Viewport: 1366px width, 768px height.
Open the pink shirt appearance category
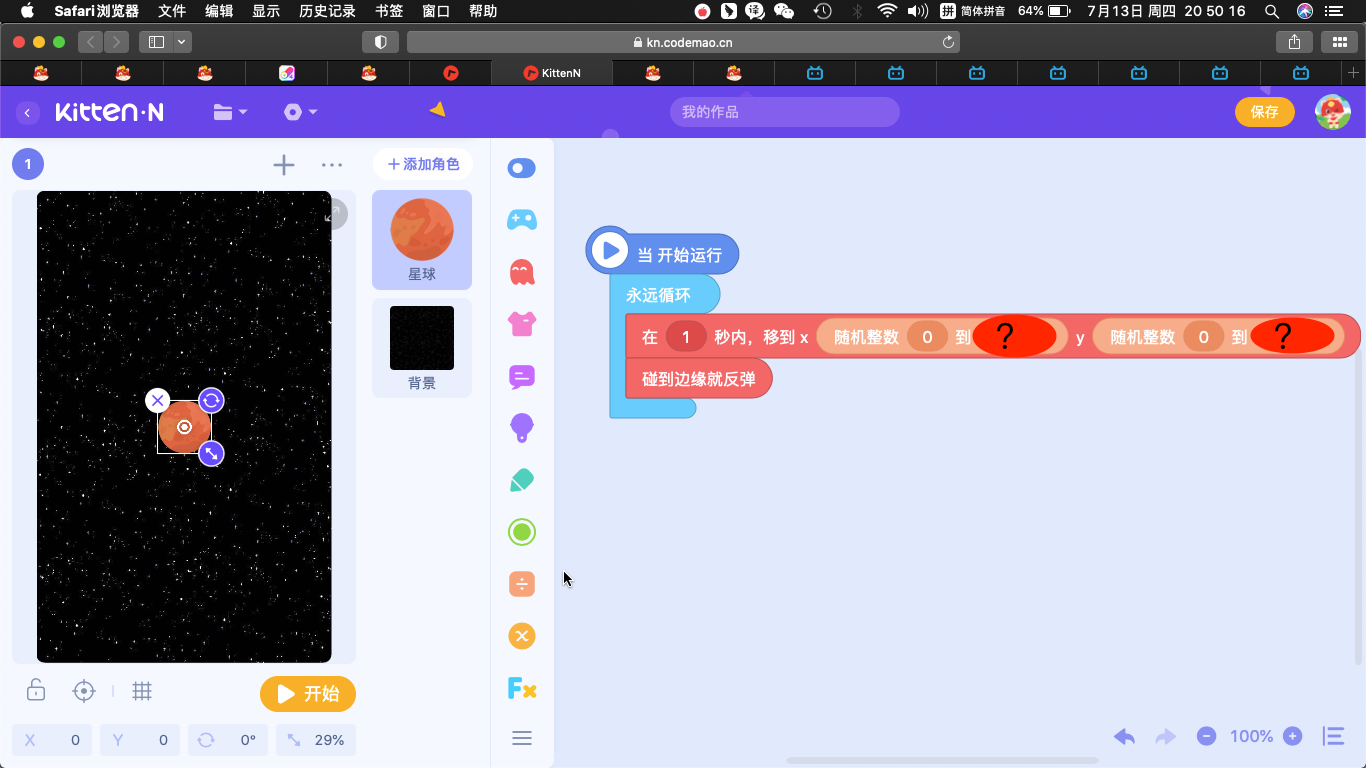click(522, 324)
